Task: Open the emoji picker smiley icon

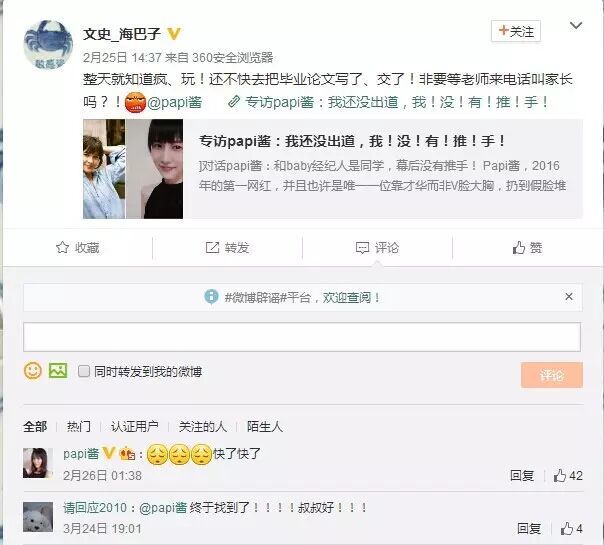Action: click(x=33, y=371)
